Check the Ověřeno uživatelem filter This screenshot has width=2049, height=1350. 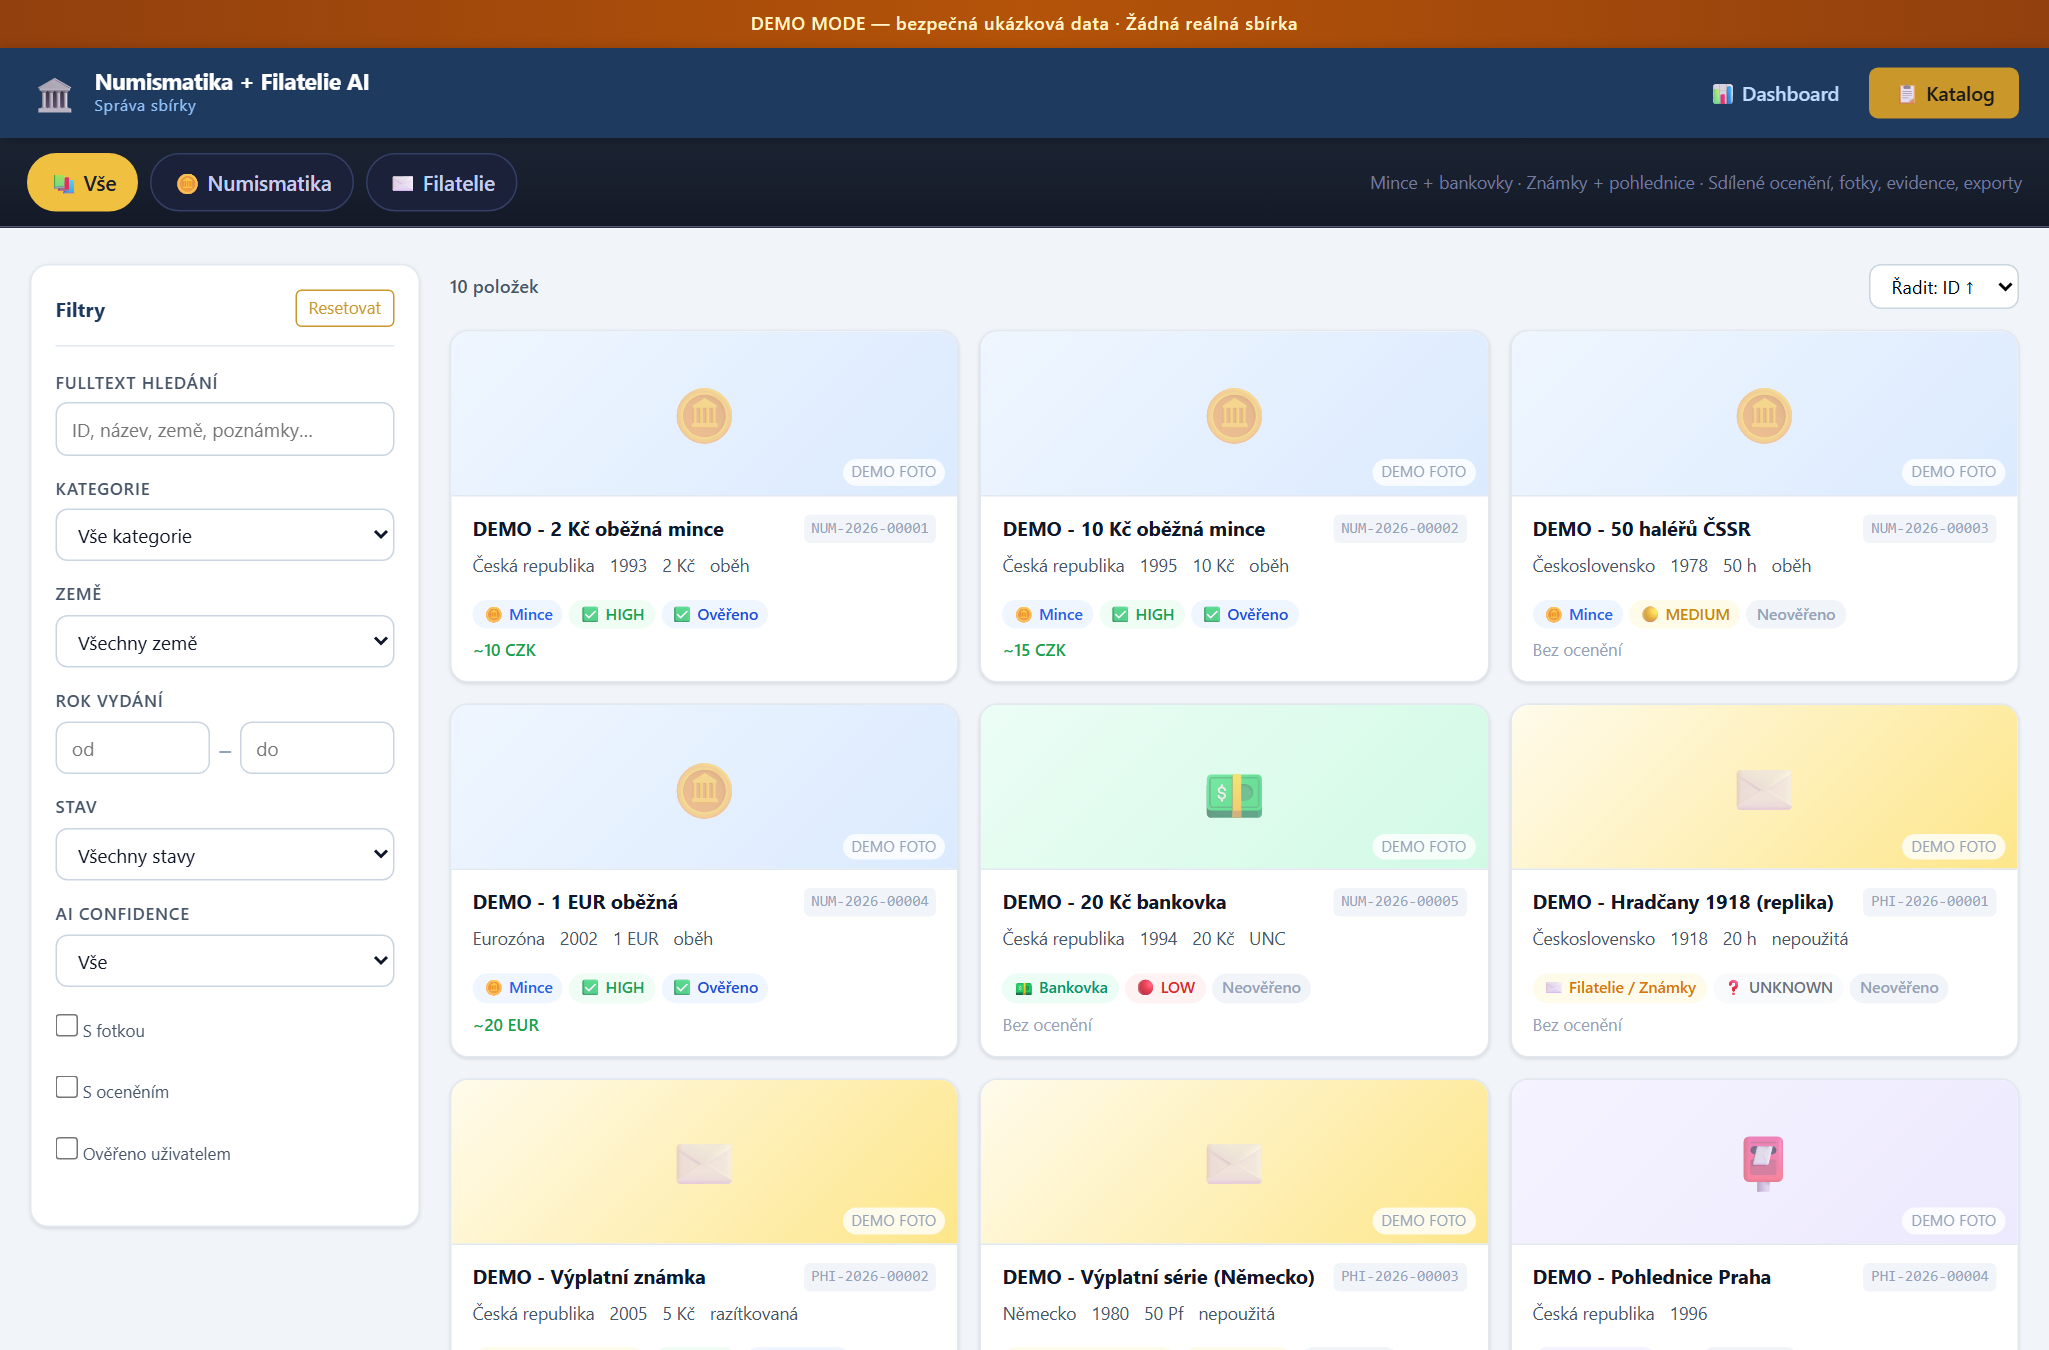tap(67, 1149)
